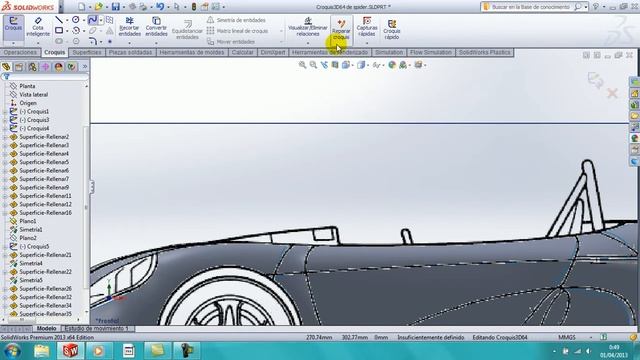The width and height of the screenshot is (640, 360).
Task: Click the Section view icon
Action: tap(335, 65)
